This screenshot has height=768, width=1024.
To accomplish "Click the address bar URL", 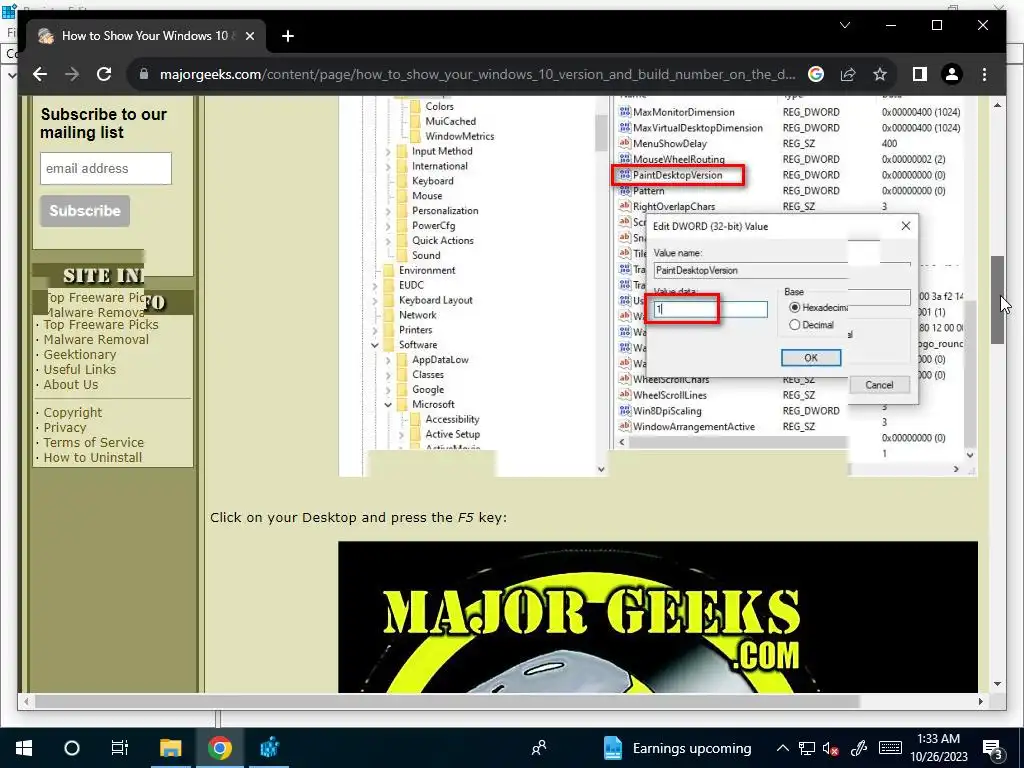I will [x=477, y=74].
